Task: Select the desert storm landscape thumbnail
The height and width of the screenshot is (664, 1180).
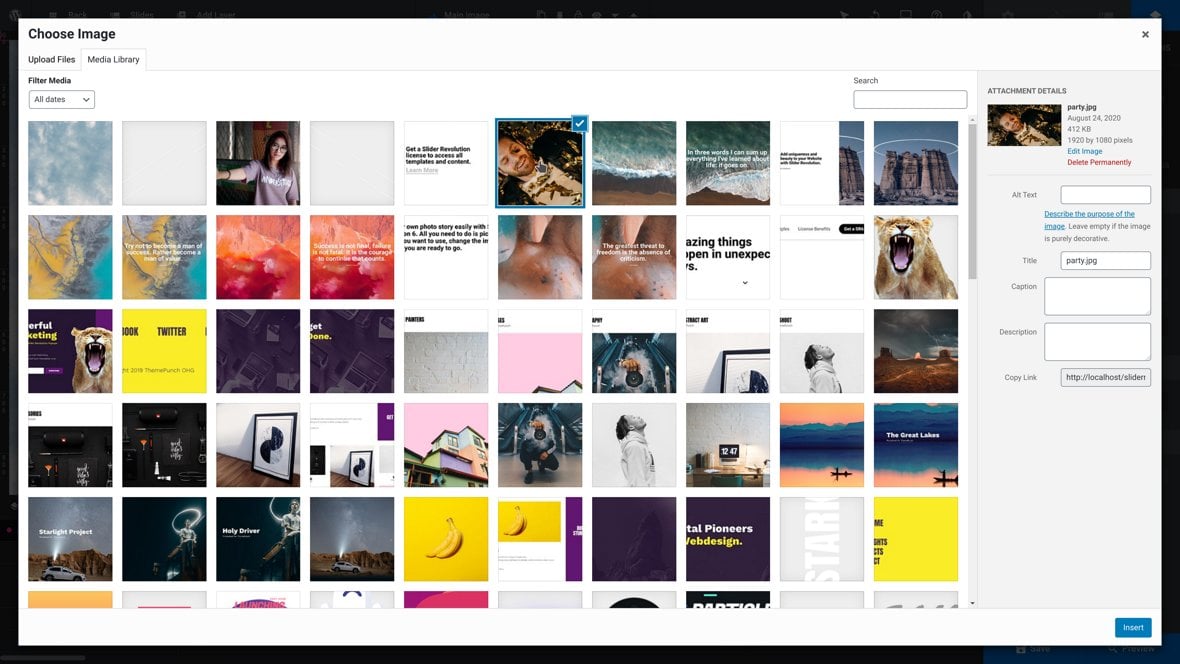Action: click(916, 351)
